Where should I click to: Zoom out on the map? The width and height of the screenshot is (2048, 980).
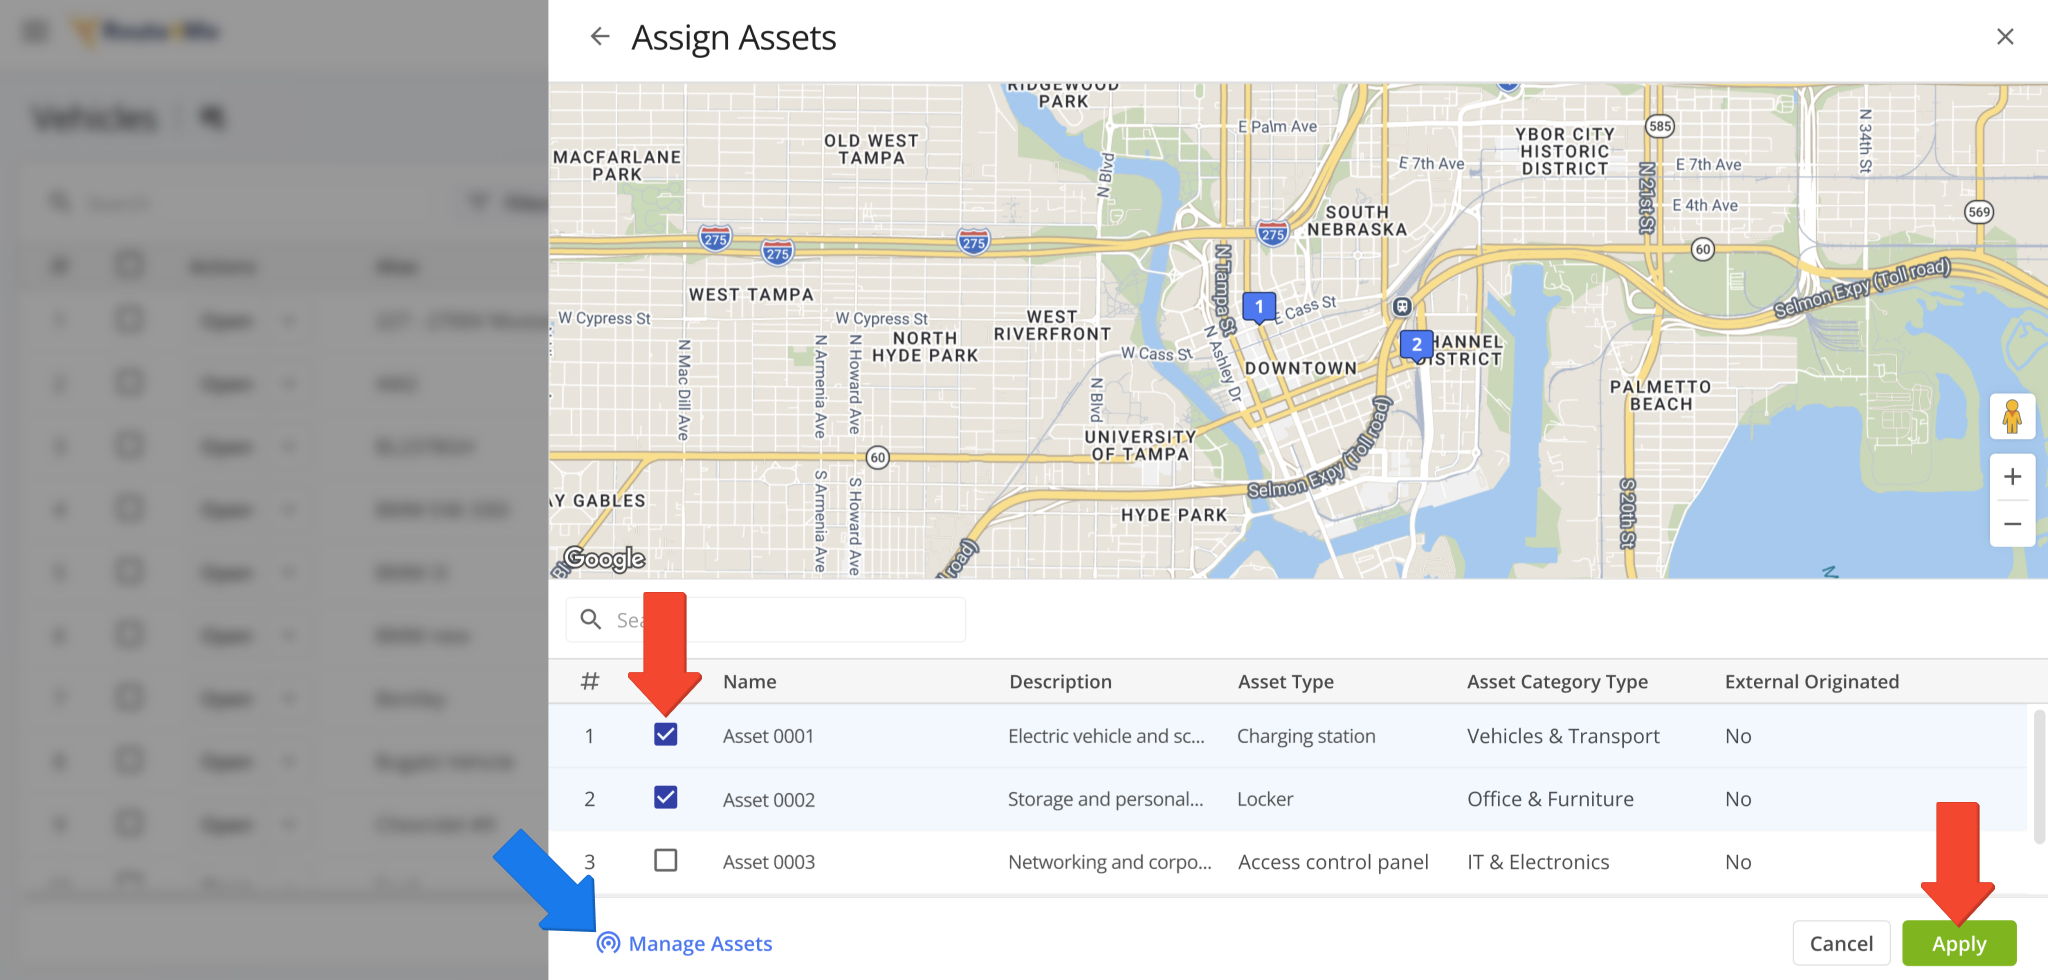click(2012, 524)
